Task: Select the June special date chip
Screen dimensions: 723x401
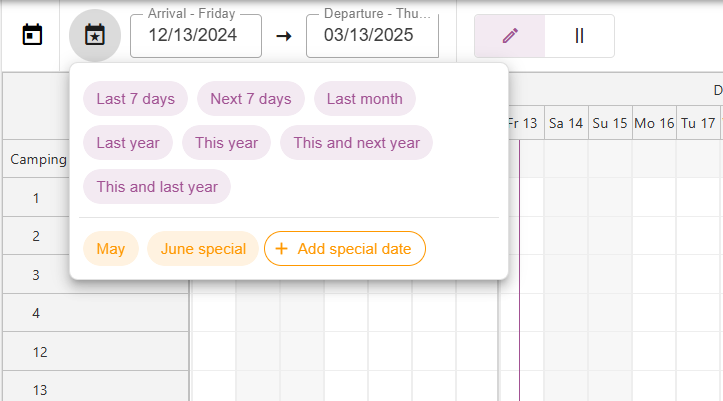Action: (203, 249)
